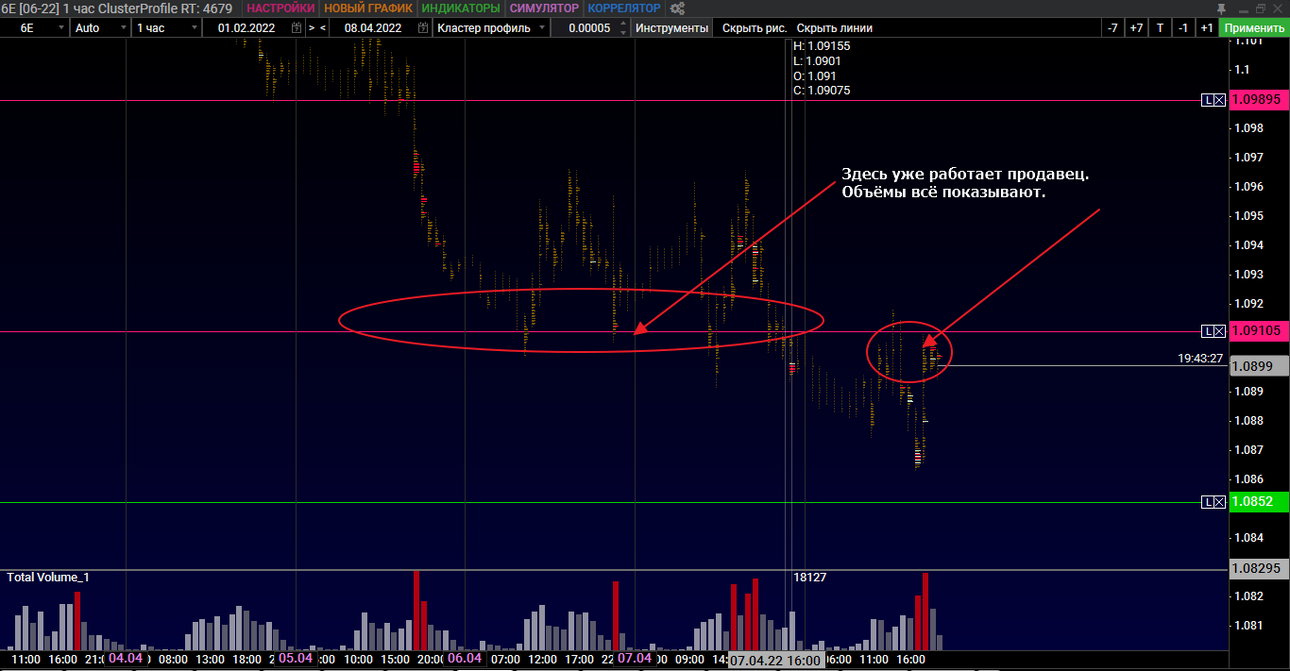1290x671 pixels.
Task: Increase the 0.00005 step value with up arrow
Action: [x=623, y=24]
